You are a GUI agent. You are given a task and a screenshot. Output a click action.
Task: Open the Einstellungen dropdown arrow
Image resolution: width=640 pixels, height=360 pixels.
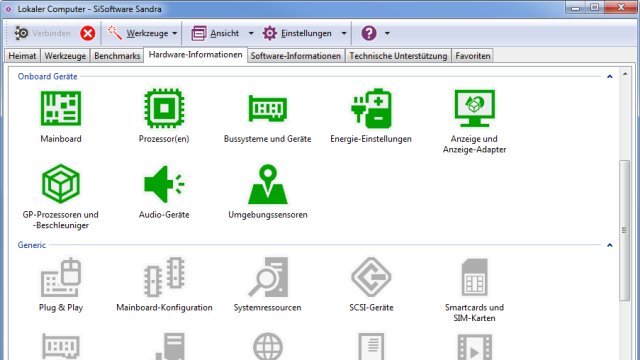click(344, 33)
